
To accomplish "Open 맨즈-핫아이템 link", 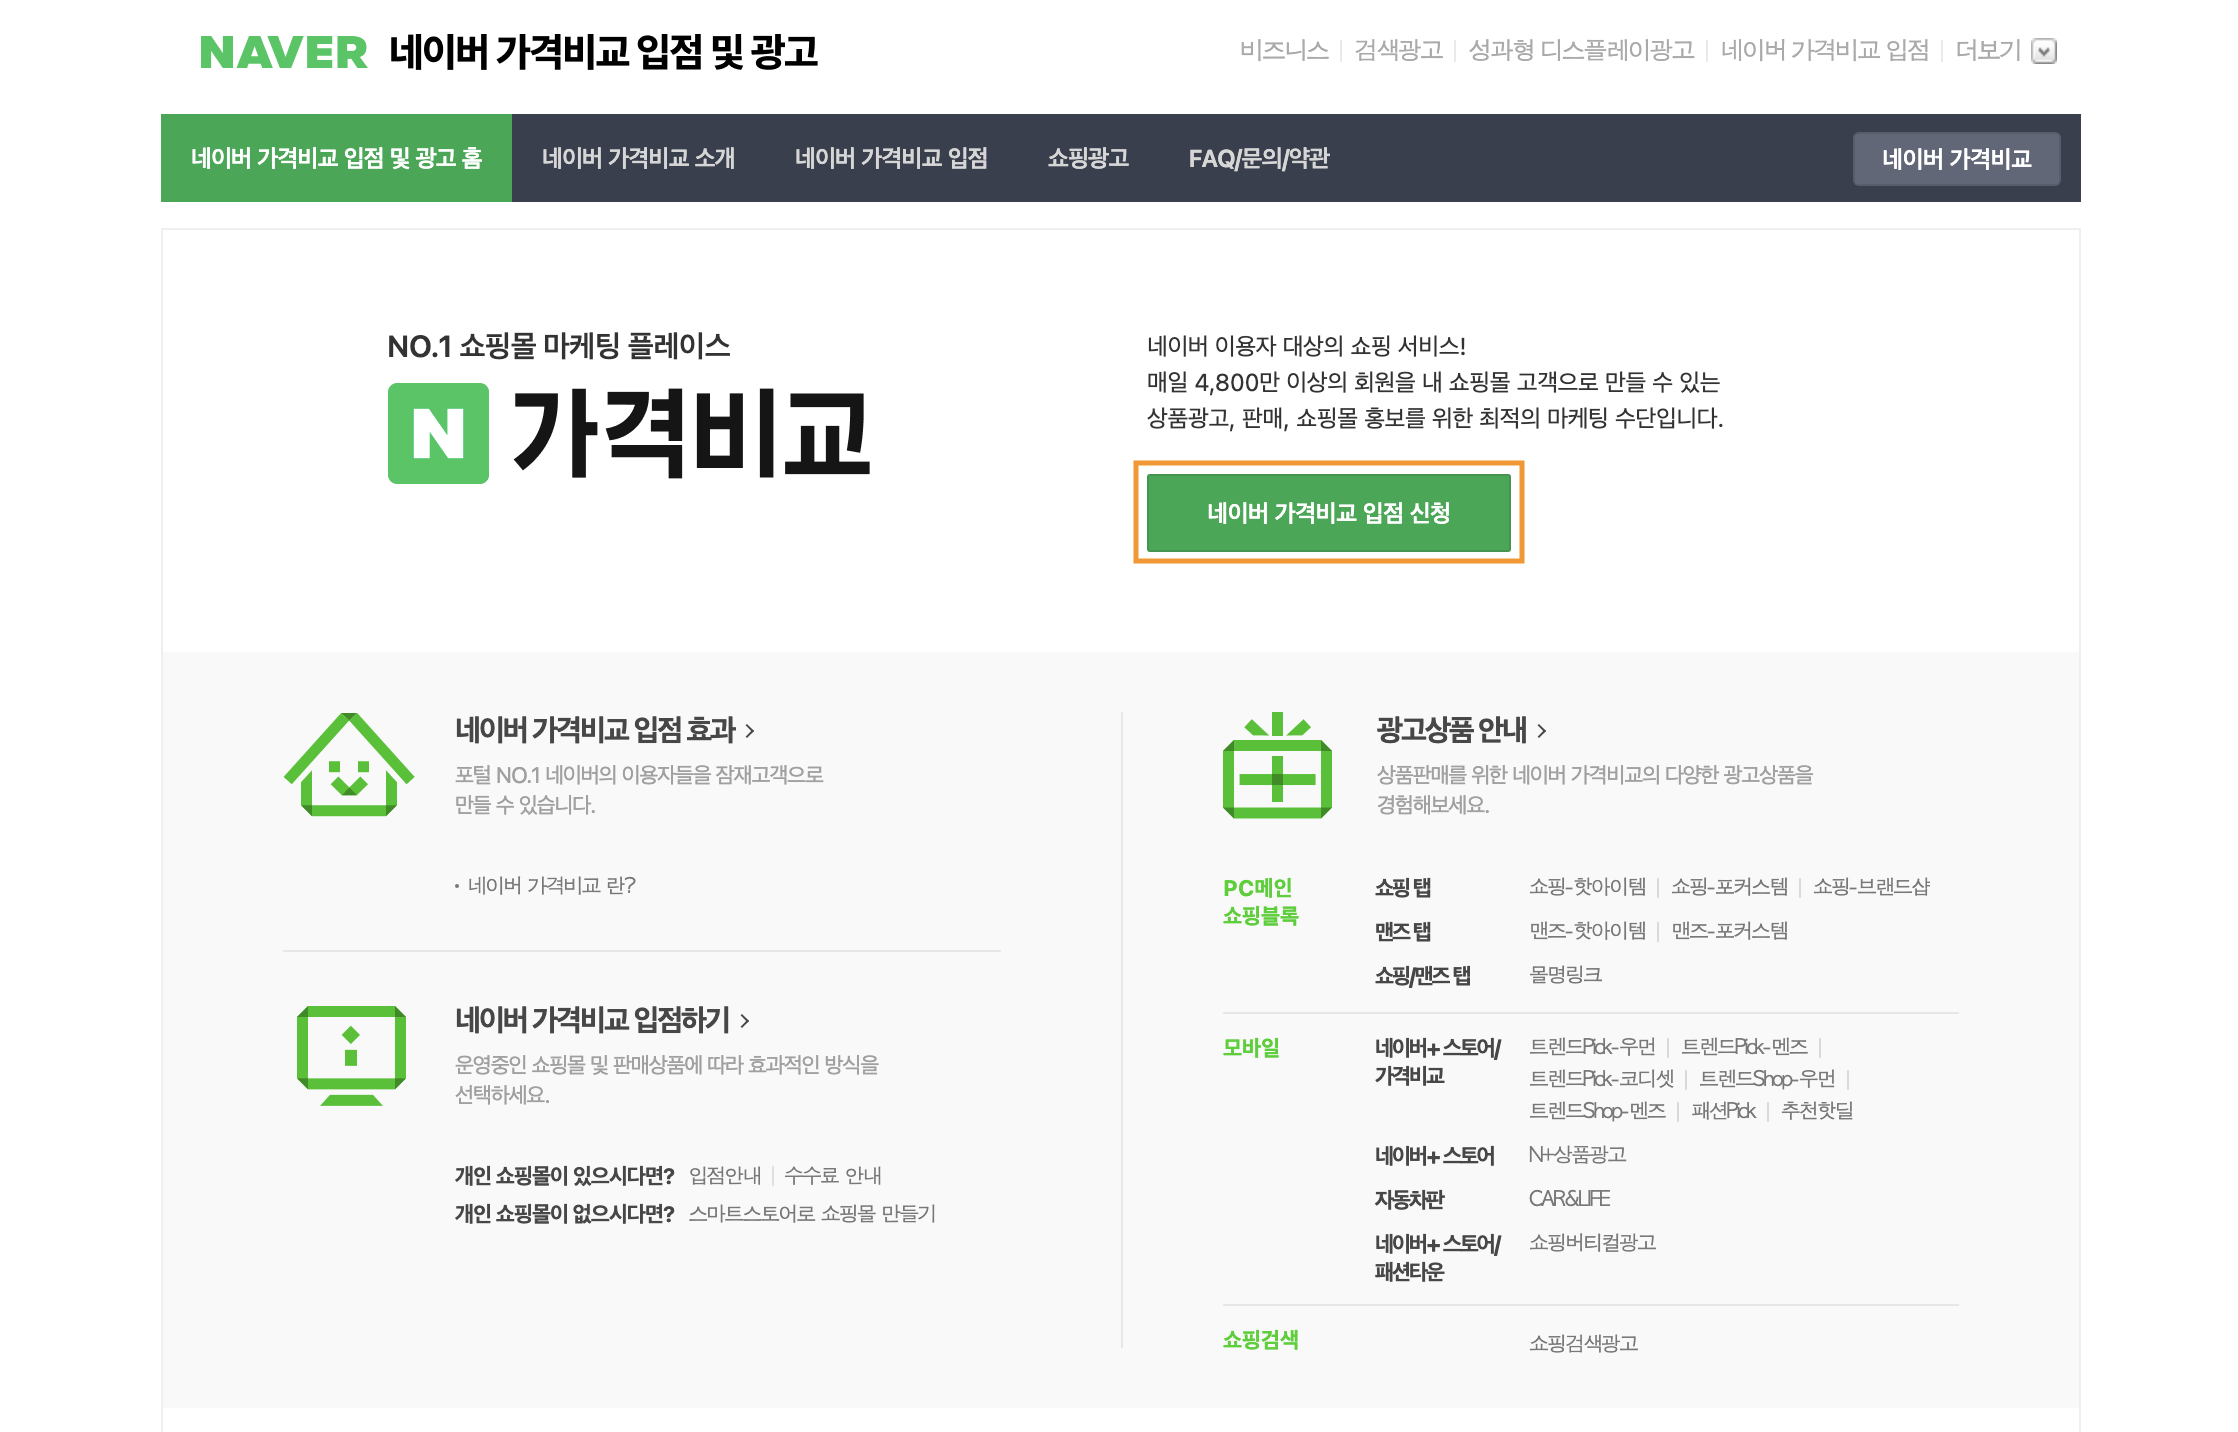I will pos(1587,930).
